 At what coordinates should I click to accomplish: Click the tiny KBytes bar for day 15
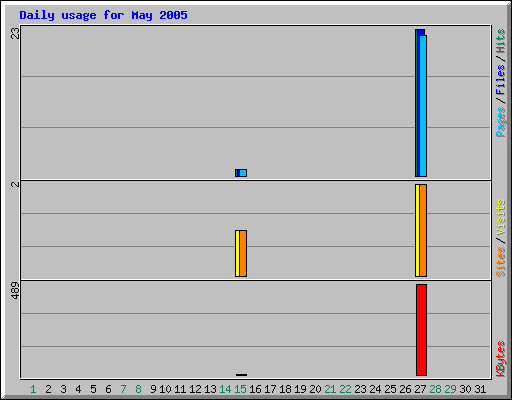241,375
